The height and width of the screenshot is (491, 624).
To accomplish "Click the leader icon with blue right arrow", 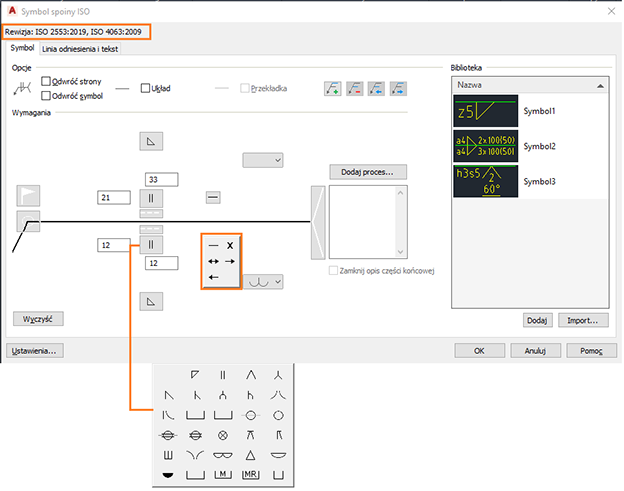I will pyautogui.click(x=398, y=88).
